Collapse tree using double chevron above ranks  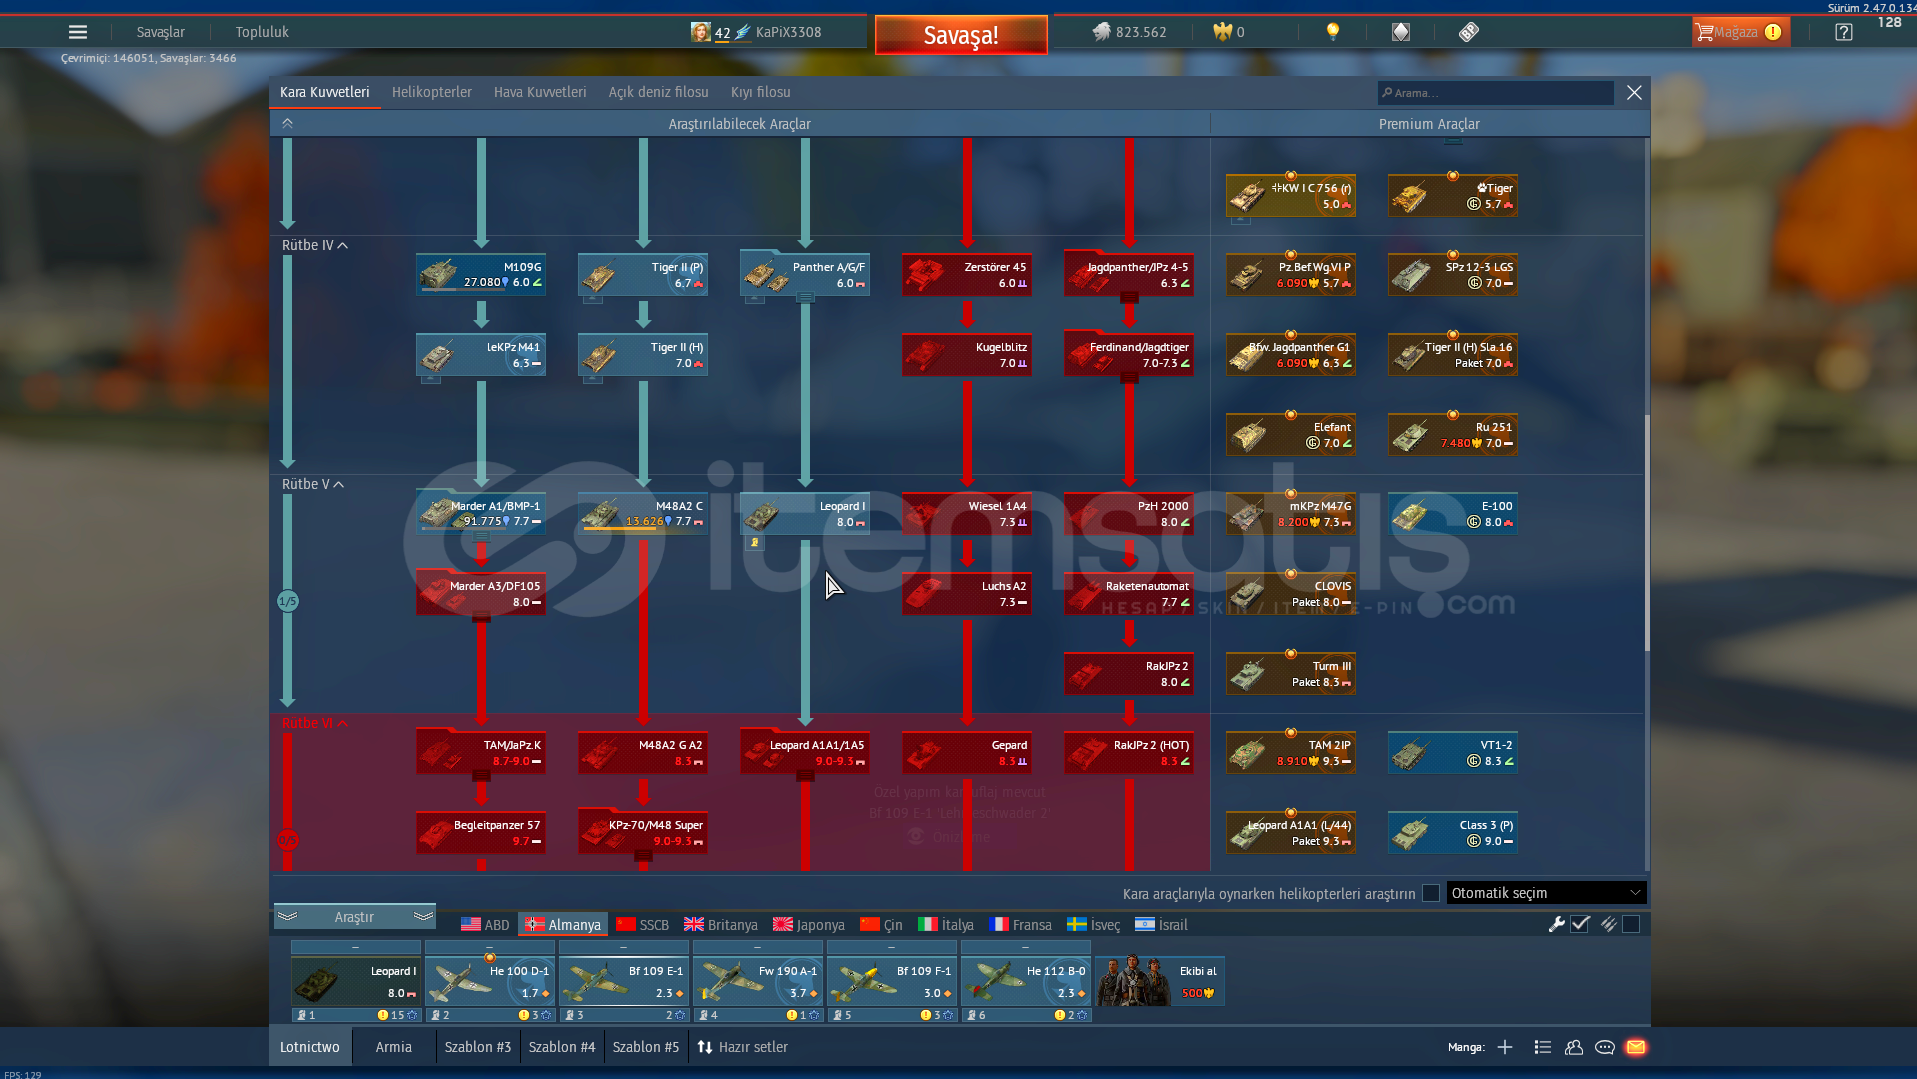click(287, 123)
